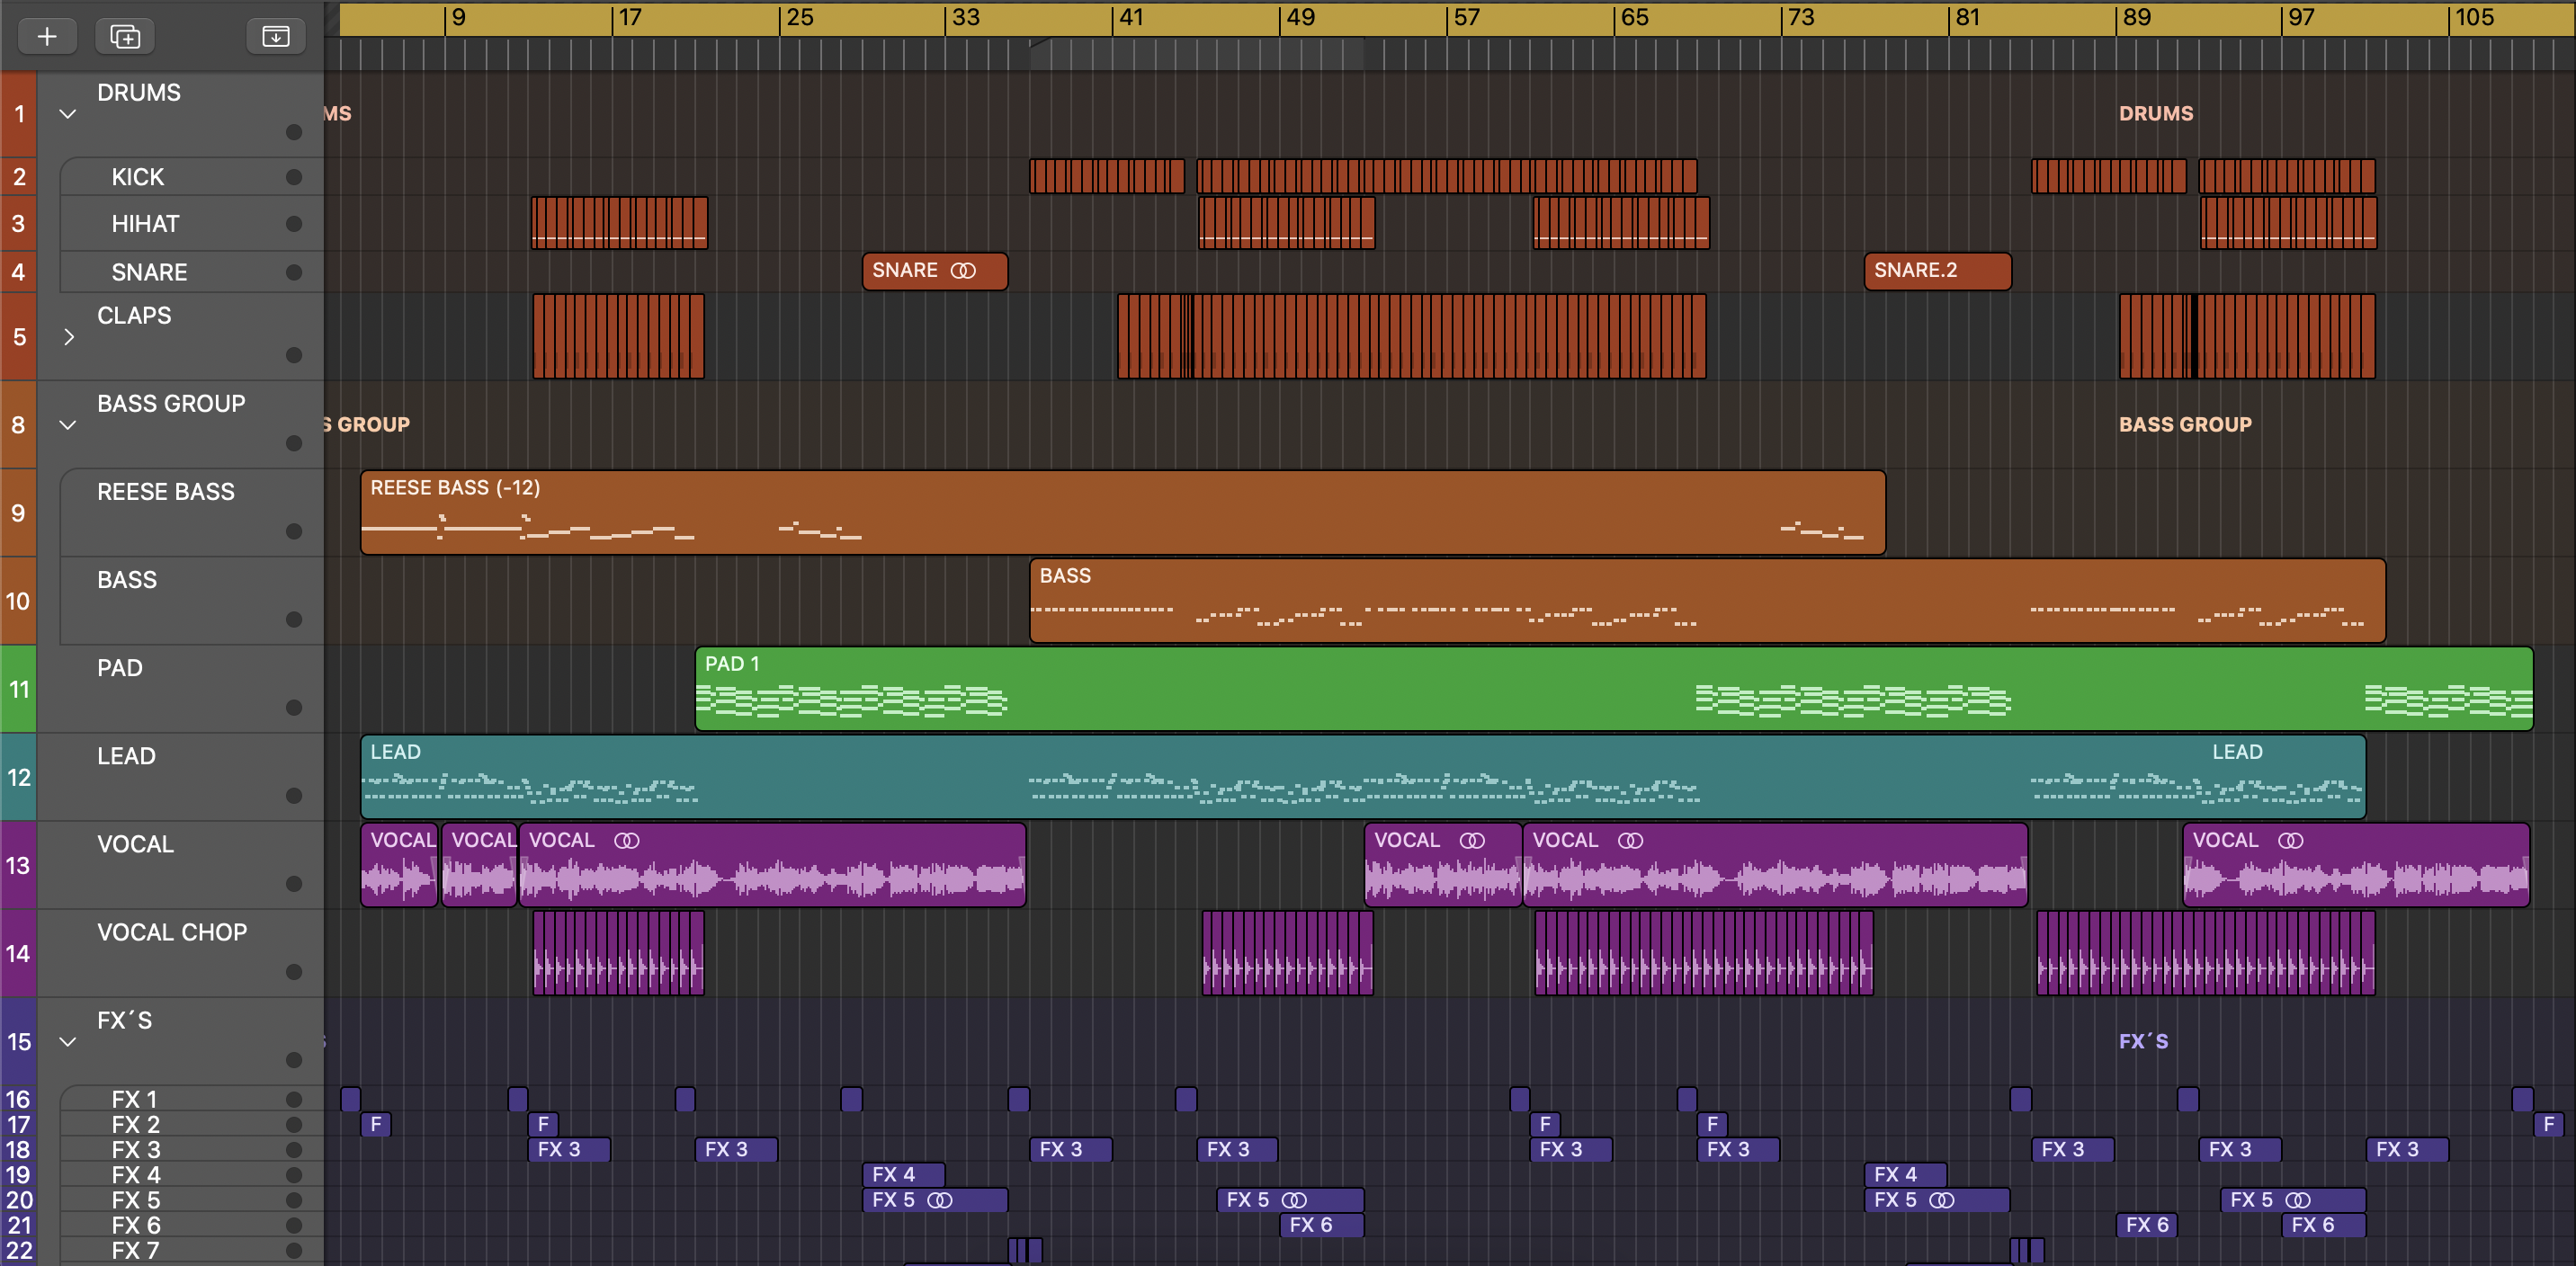2576x1266 pixels.
Task: Click track number 13 purple color strip
Action: point(18,865)
